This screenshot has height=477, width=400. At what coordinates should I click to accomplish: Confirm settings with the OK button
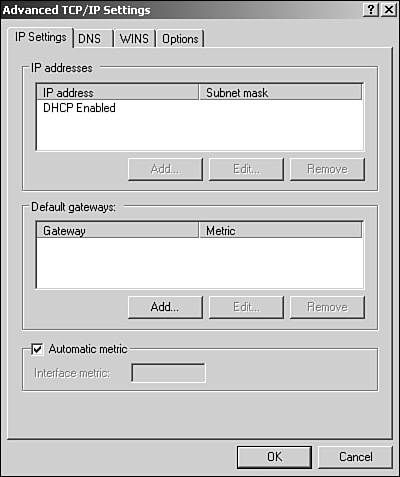pos(274,457)
